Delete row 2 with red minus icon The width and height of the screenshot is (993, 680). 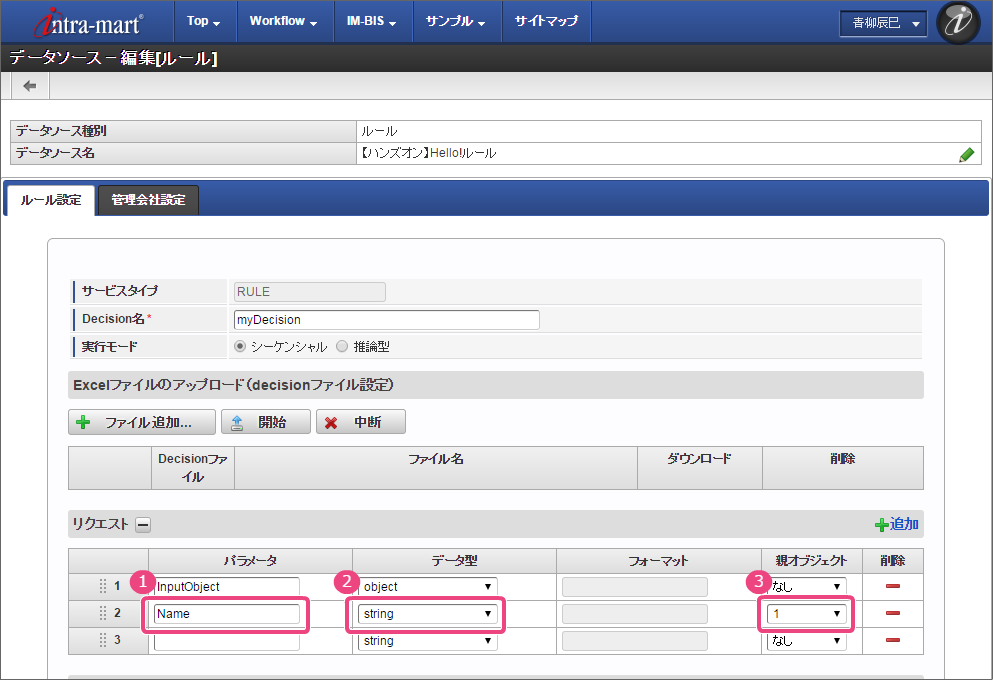[893, 613]
